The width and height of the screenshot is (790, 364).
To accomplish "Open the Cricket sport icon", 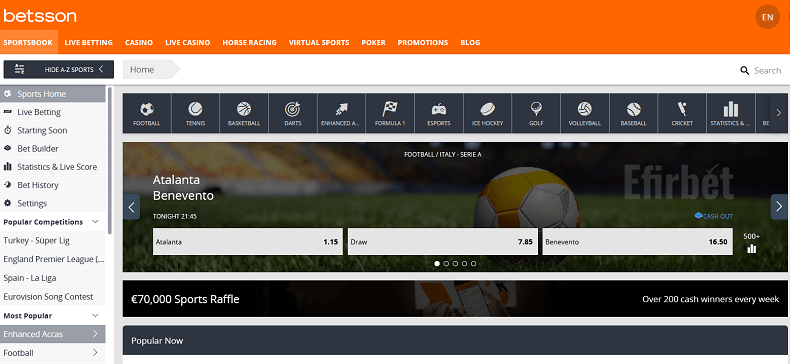I will (682, 113).
